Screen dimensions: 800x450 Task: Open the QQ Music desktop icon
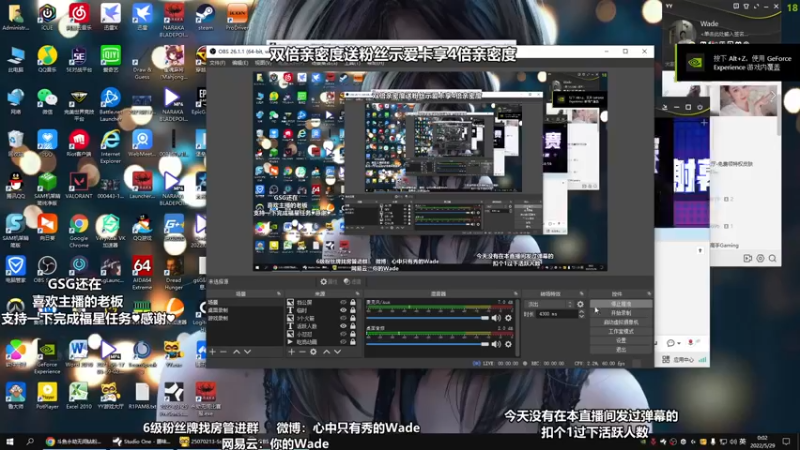coord(47,59)
